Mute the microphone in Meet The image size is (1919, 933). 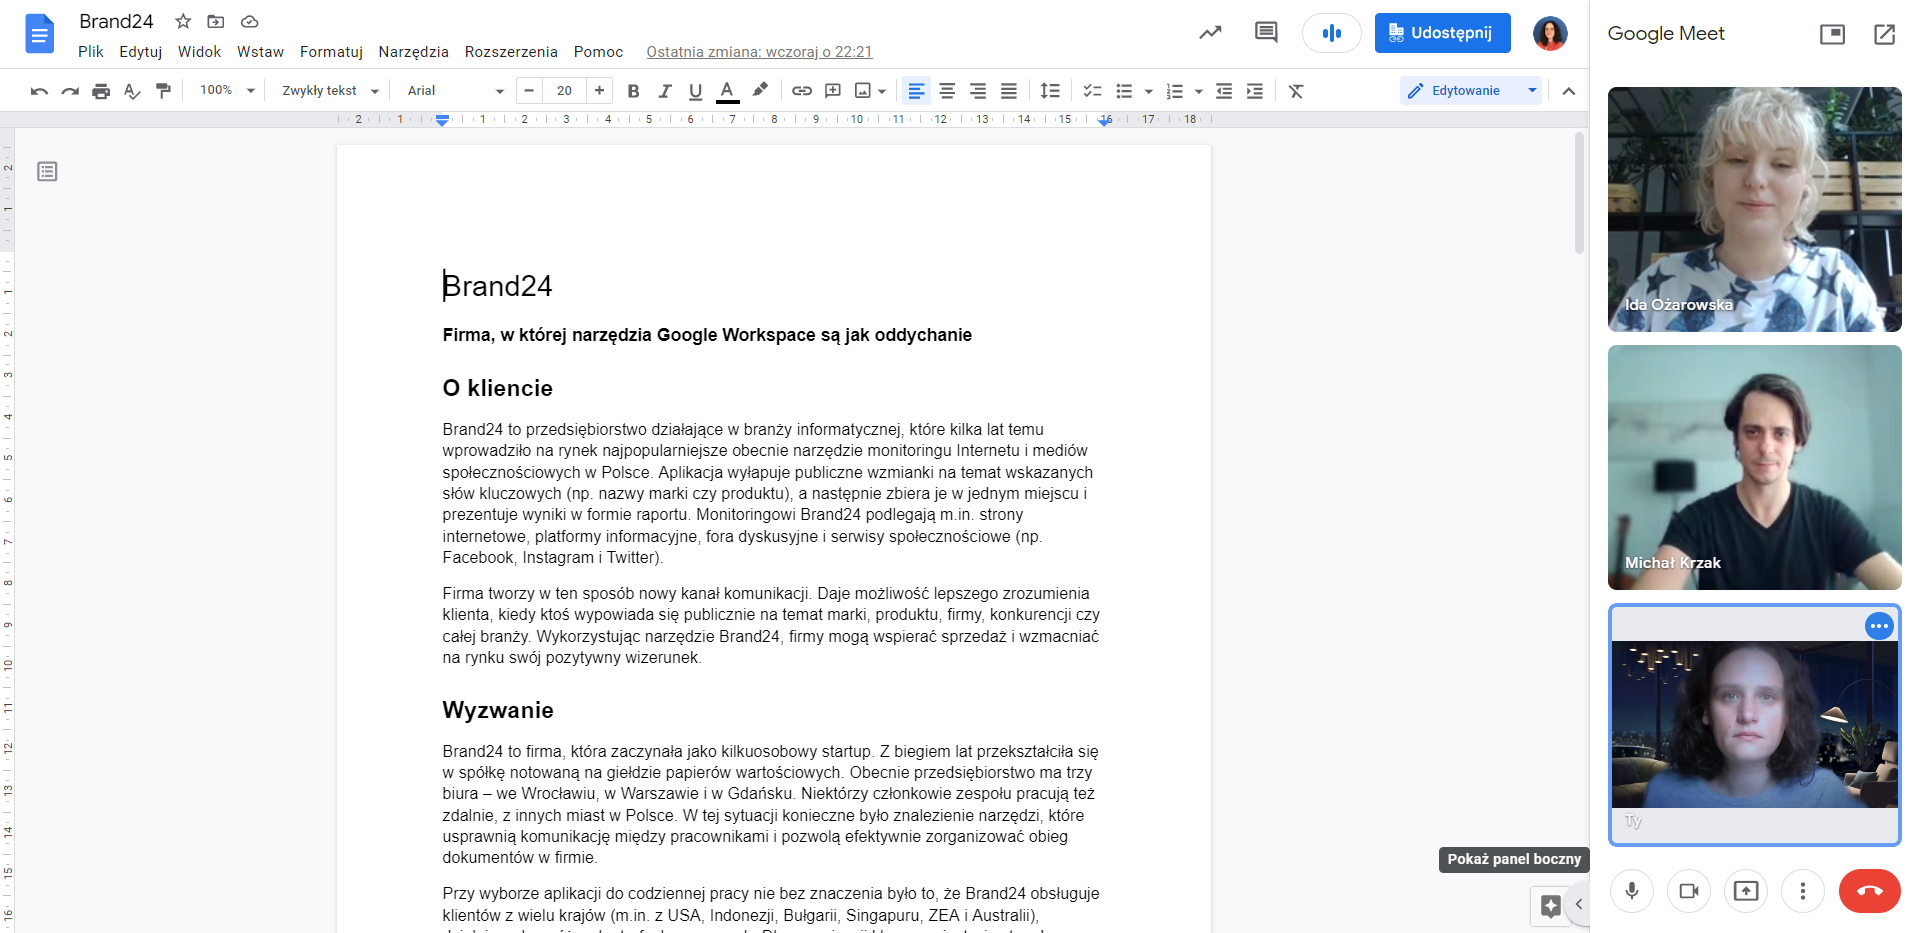[1632, 890]
